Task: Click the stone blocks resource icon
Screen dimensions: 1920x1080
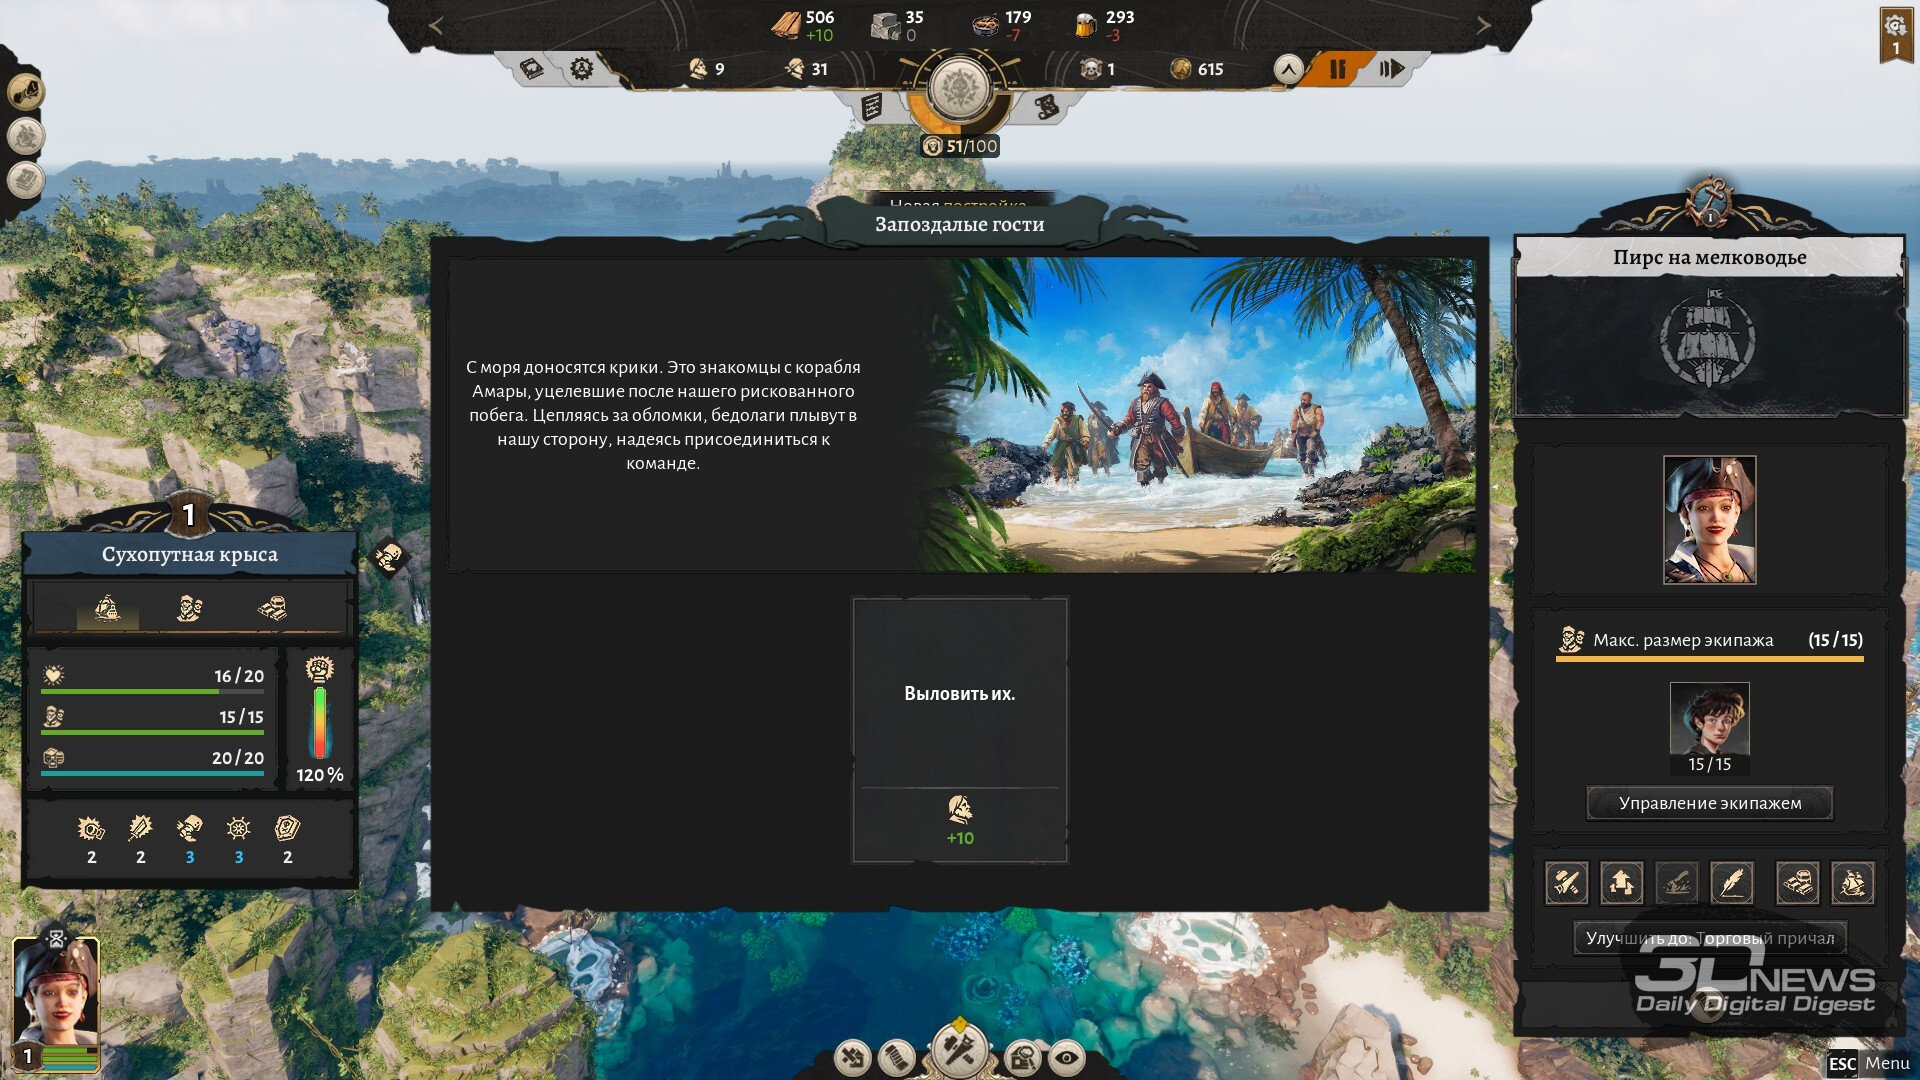Action: (885, 25)
